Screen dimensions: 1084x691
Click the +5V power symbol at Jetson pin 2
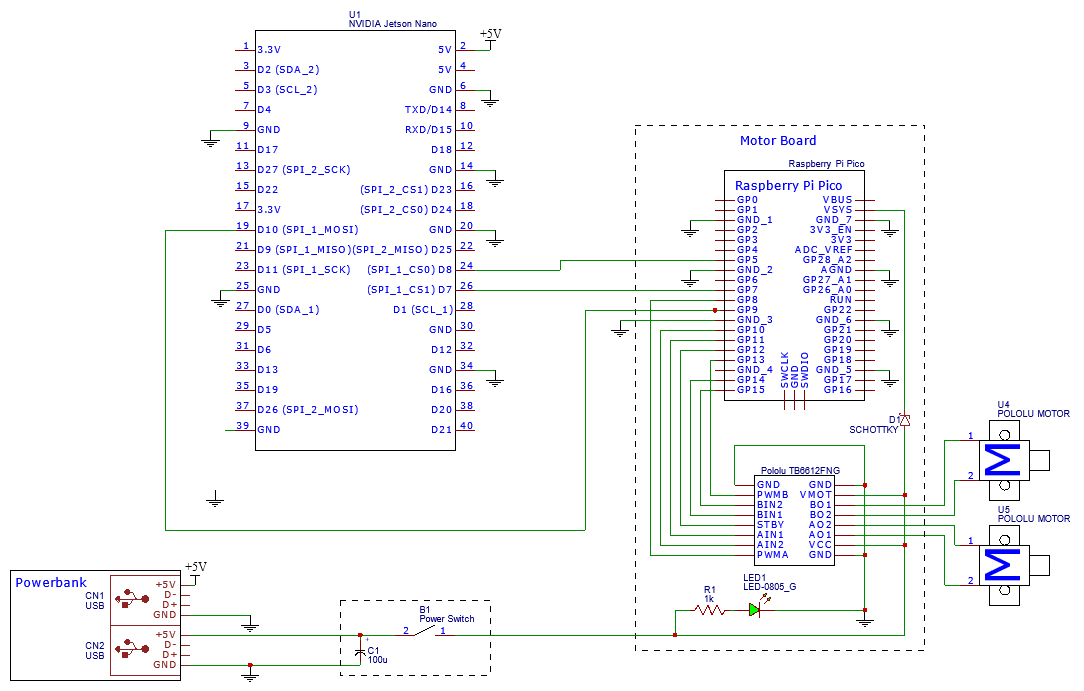pos(490,38)
